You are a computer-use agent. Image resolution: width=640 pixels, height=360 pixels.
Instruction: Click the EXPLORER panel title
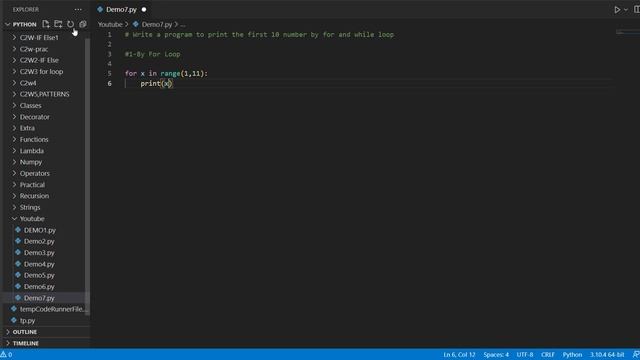click(x=25, y=9)
